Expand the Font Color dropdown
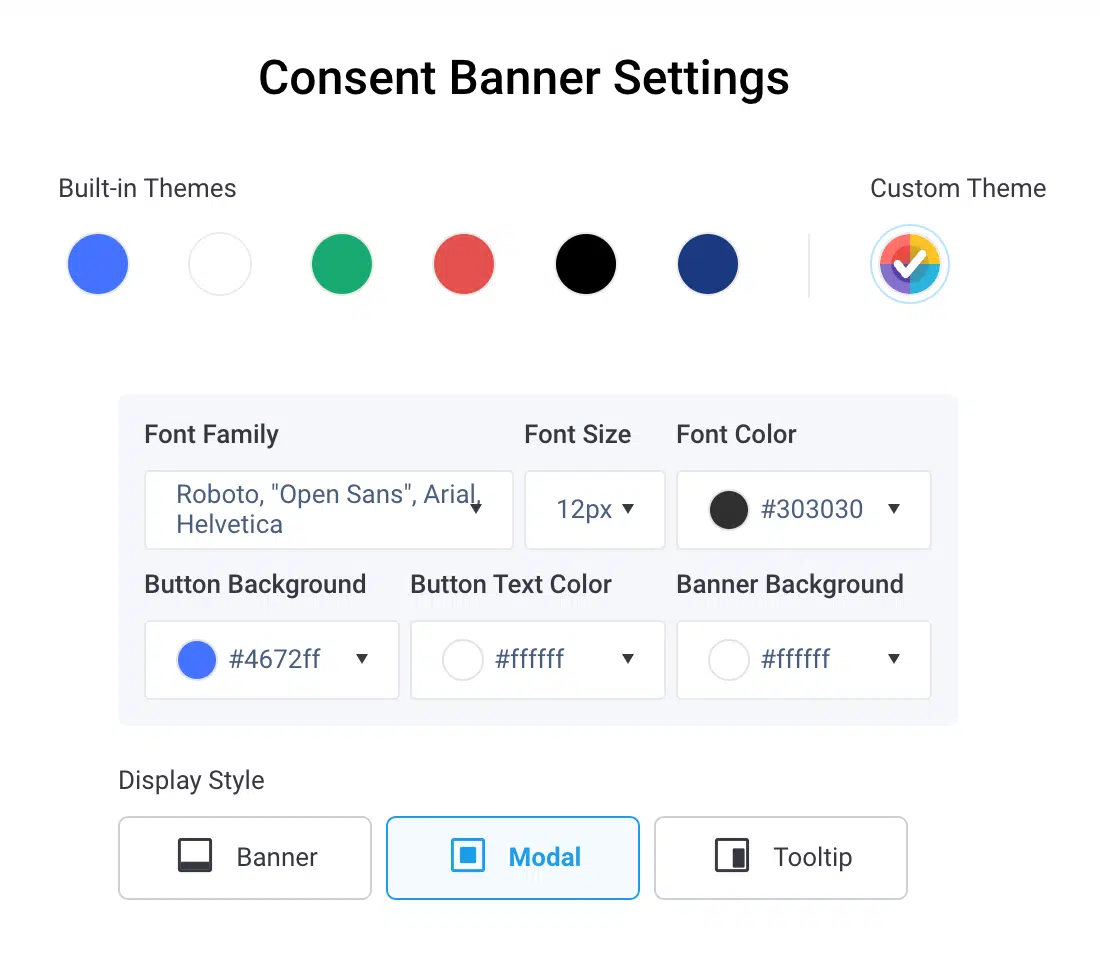This screenshot has height=966, width=1100. 893,510
